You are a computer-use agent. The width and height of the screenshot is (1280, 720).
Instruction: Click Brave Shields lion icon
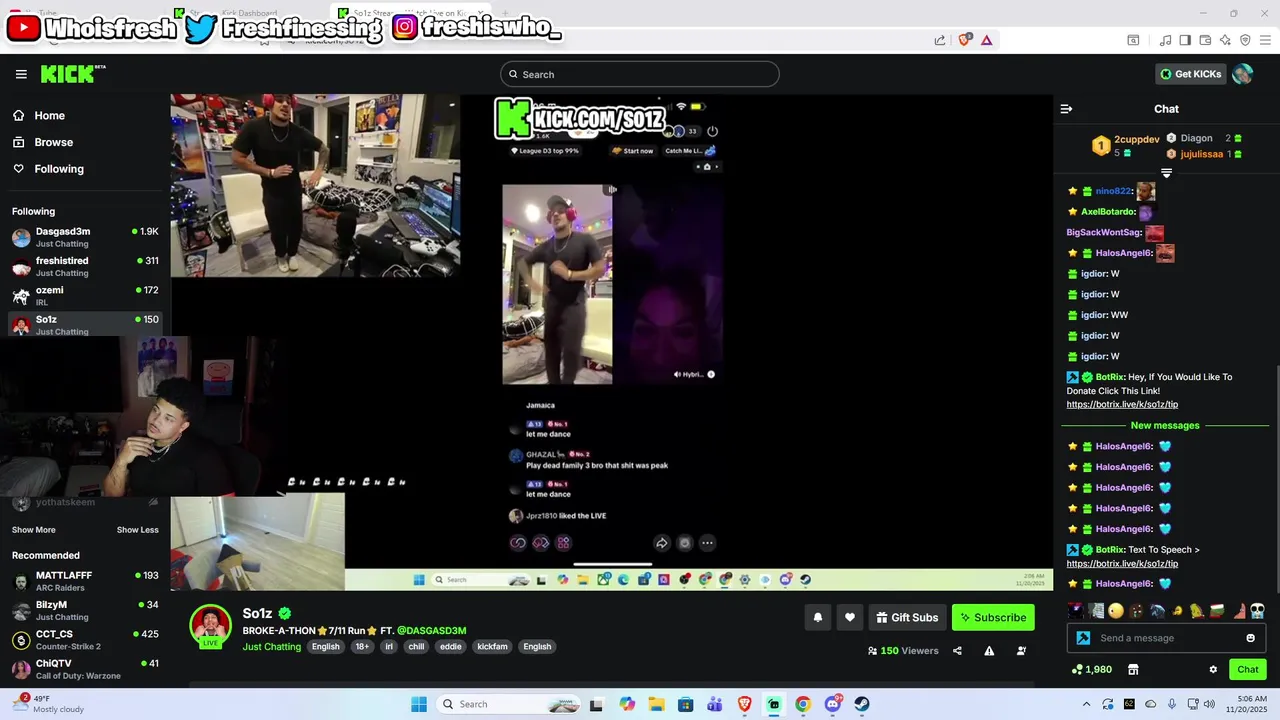click(x=965, y=40)
